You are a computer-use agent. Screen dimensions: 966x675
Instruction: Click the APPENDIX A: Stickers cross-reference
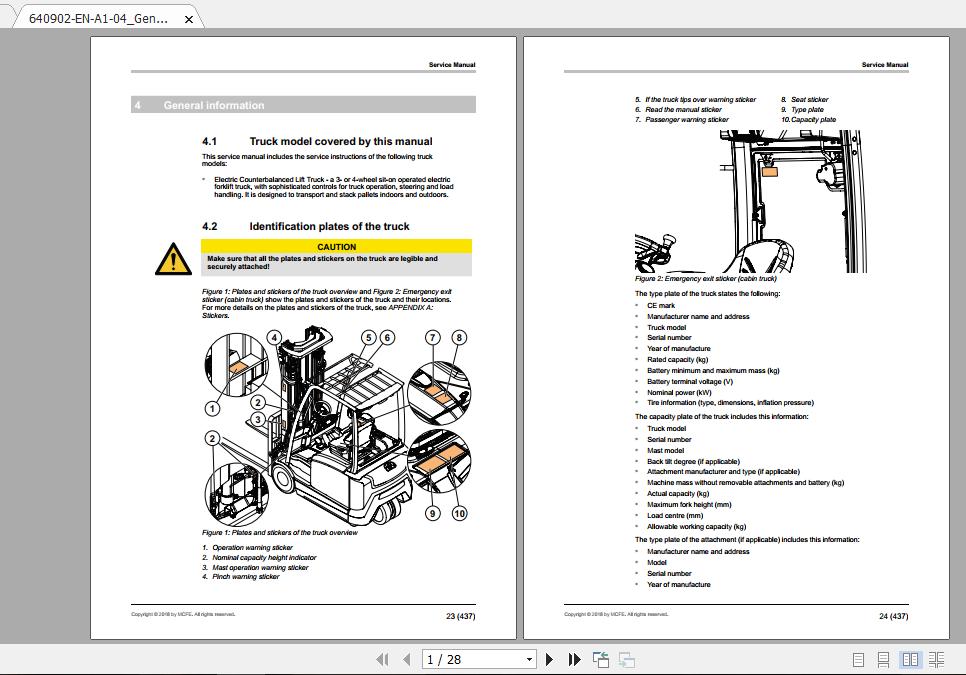coord(412,306)
